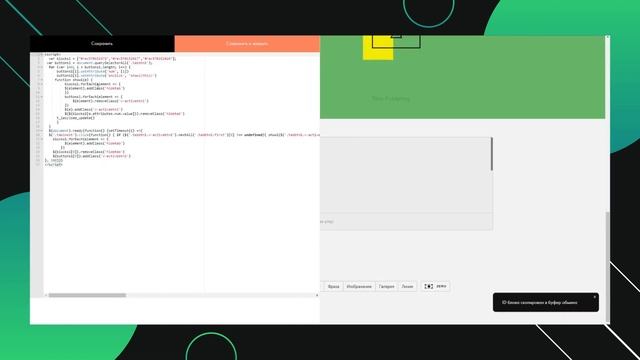The image size is (640, 360).
Task: Click the dark scrollbar thumb of the gray block
Action: (491, 154)
